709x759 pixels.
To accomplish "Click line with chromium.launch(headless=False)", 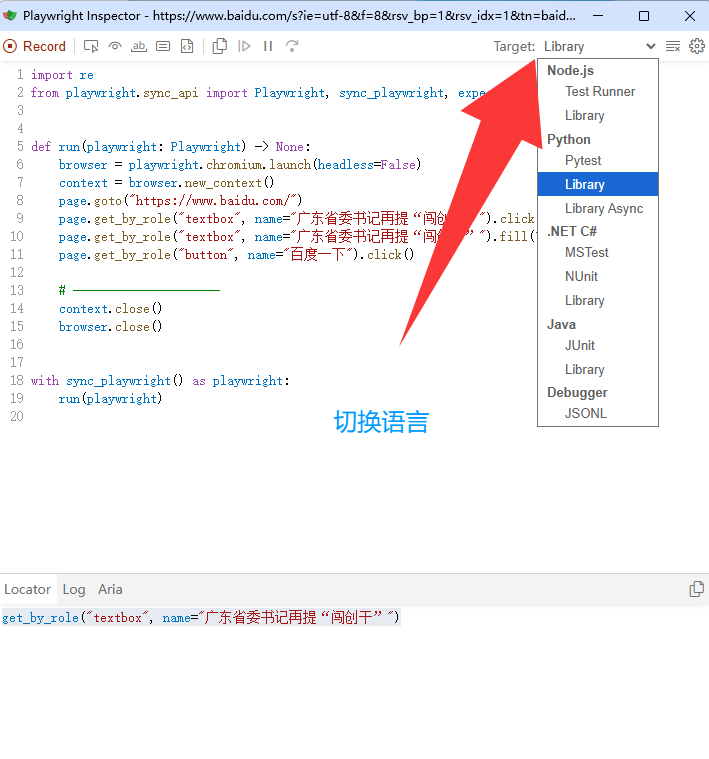I will pos(240,165).
